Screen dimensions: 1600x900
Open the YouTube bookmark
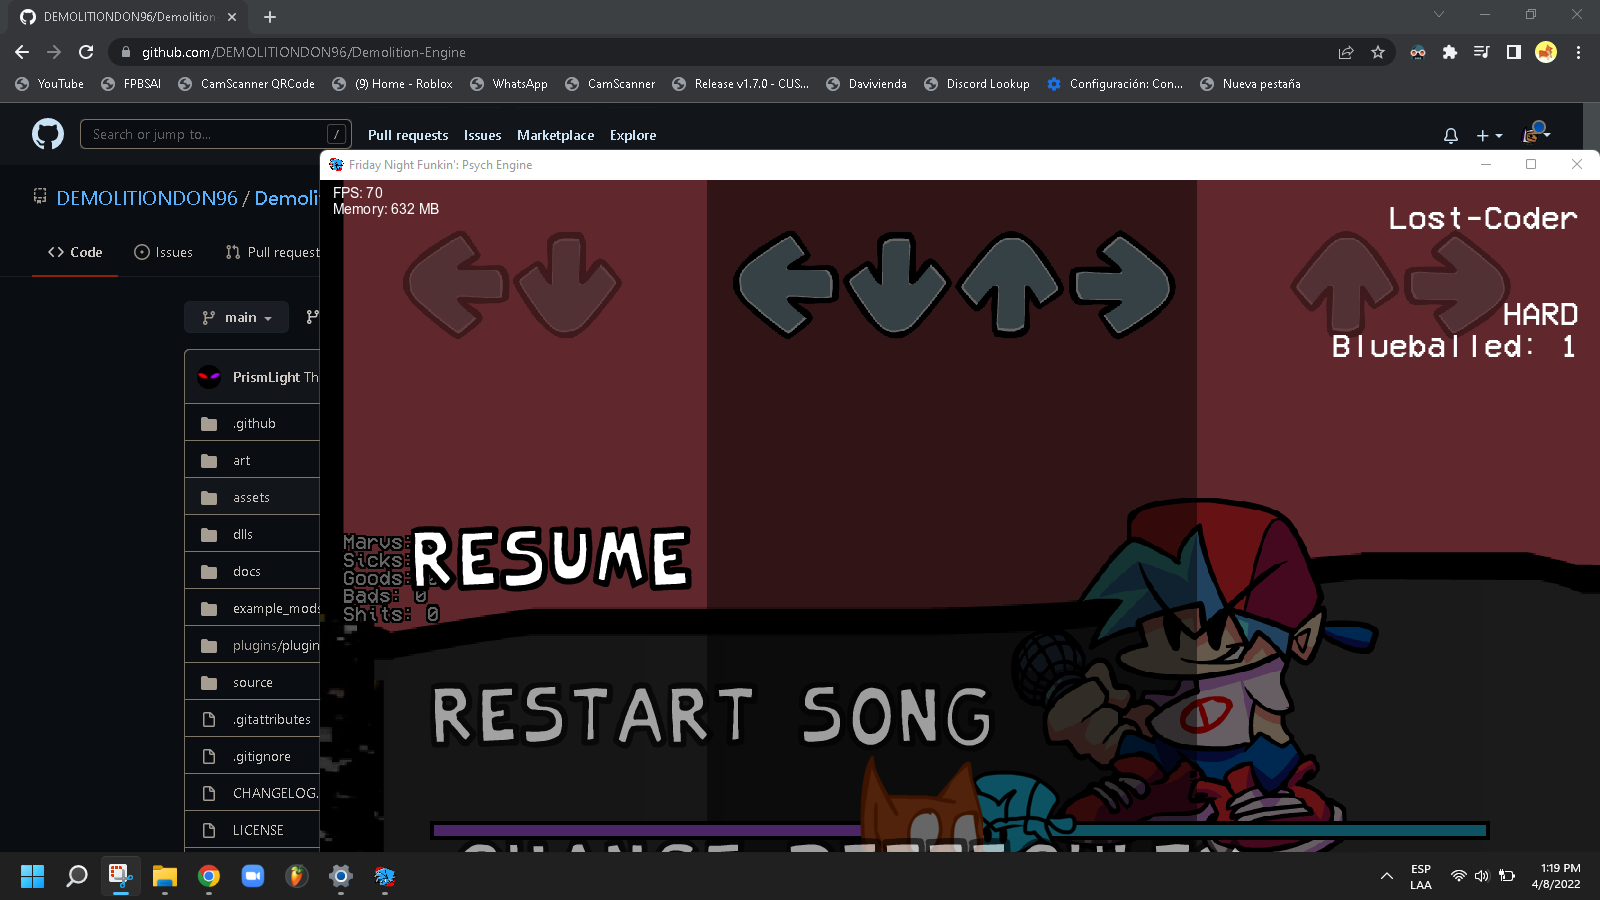pyautogui.click(x=50, y=84)
